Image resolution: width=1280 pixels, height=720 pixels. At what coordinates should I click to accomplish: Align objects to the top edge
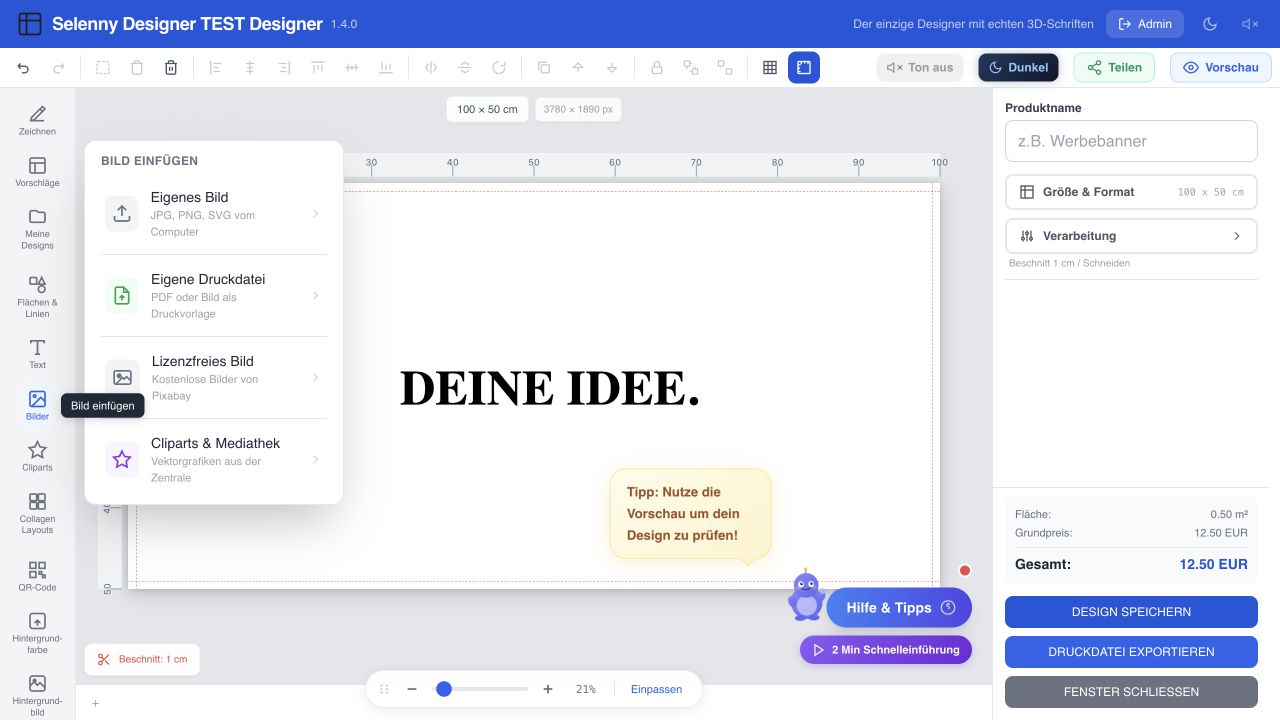(318, 68)
